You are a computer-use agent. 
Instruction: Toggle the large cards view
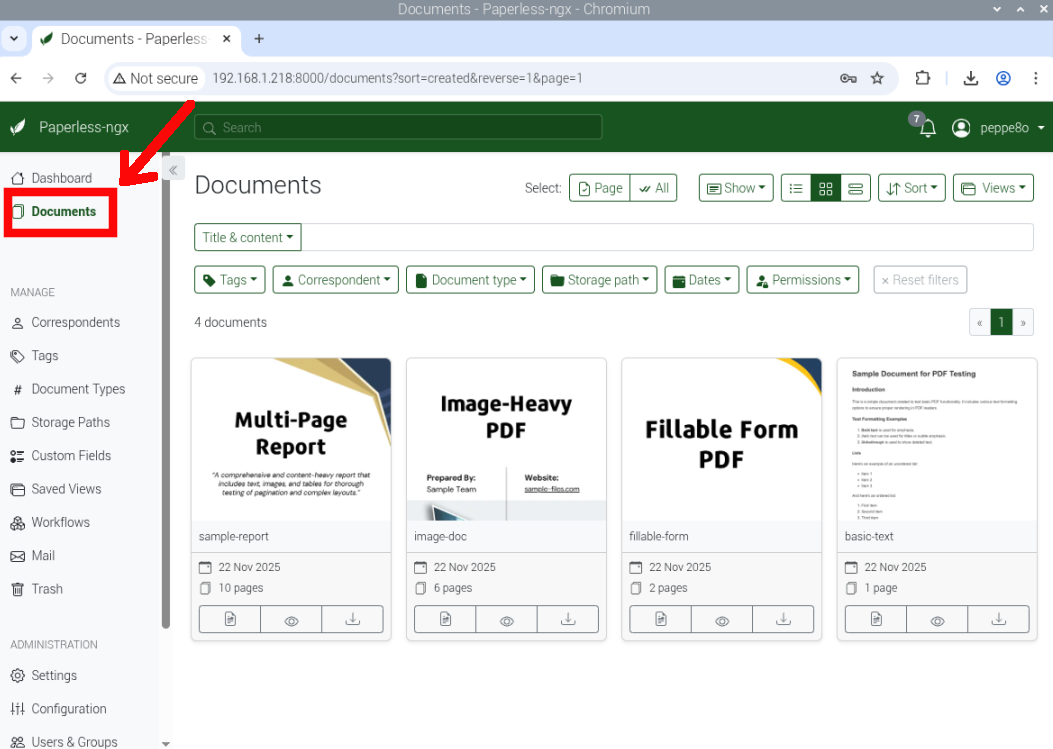[x=855, y=187]
